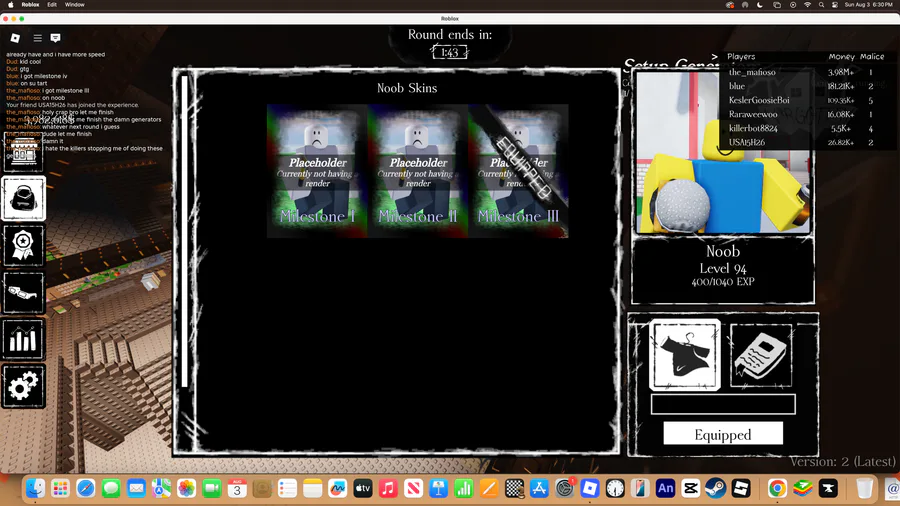Collapse the player list arrow
This screenshot has height=506, width=900.
click(x=714, y=56)
